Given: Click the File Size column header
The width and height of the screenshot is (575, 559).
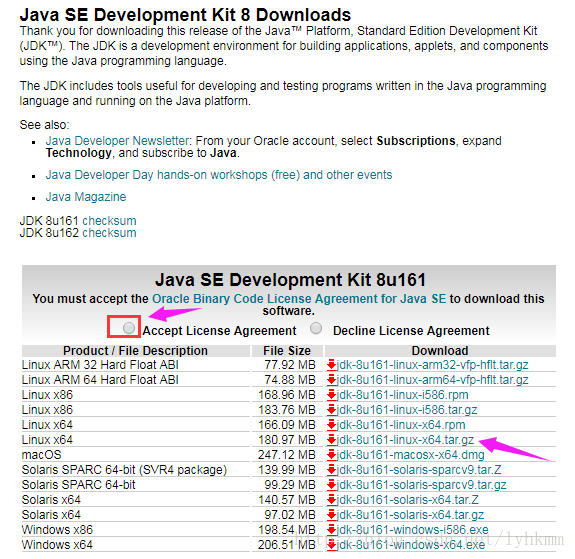Looking at the screenshot, I should coord(287,351).
